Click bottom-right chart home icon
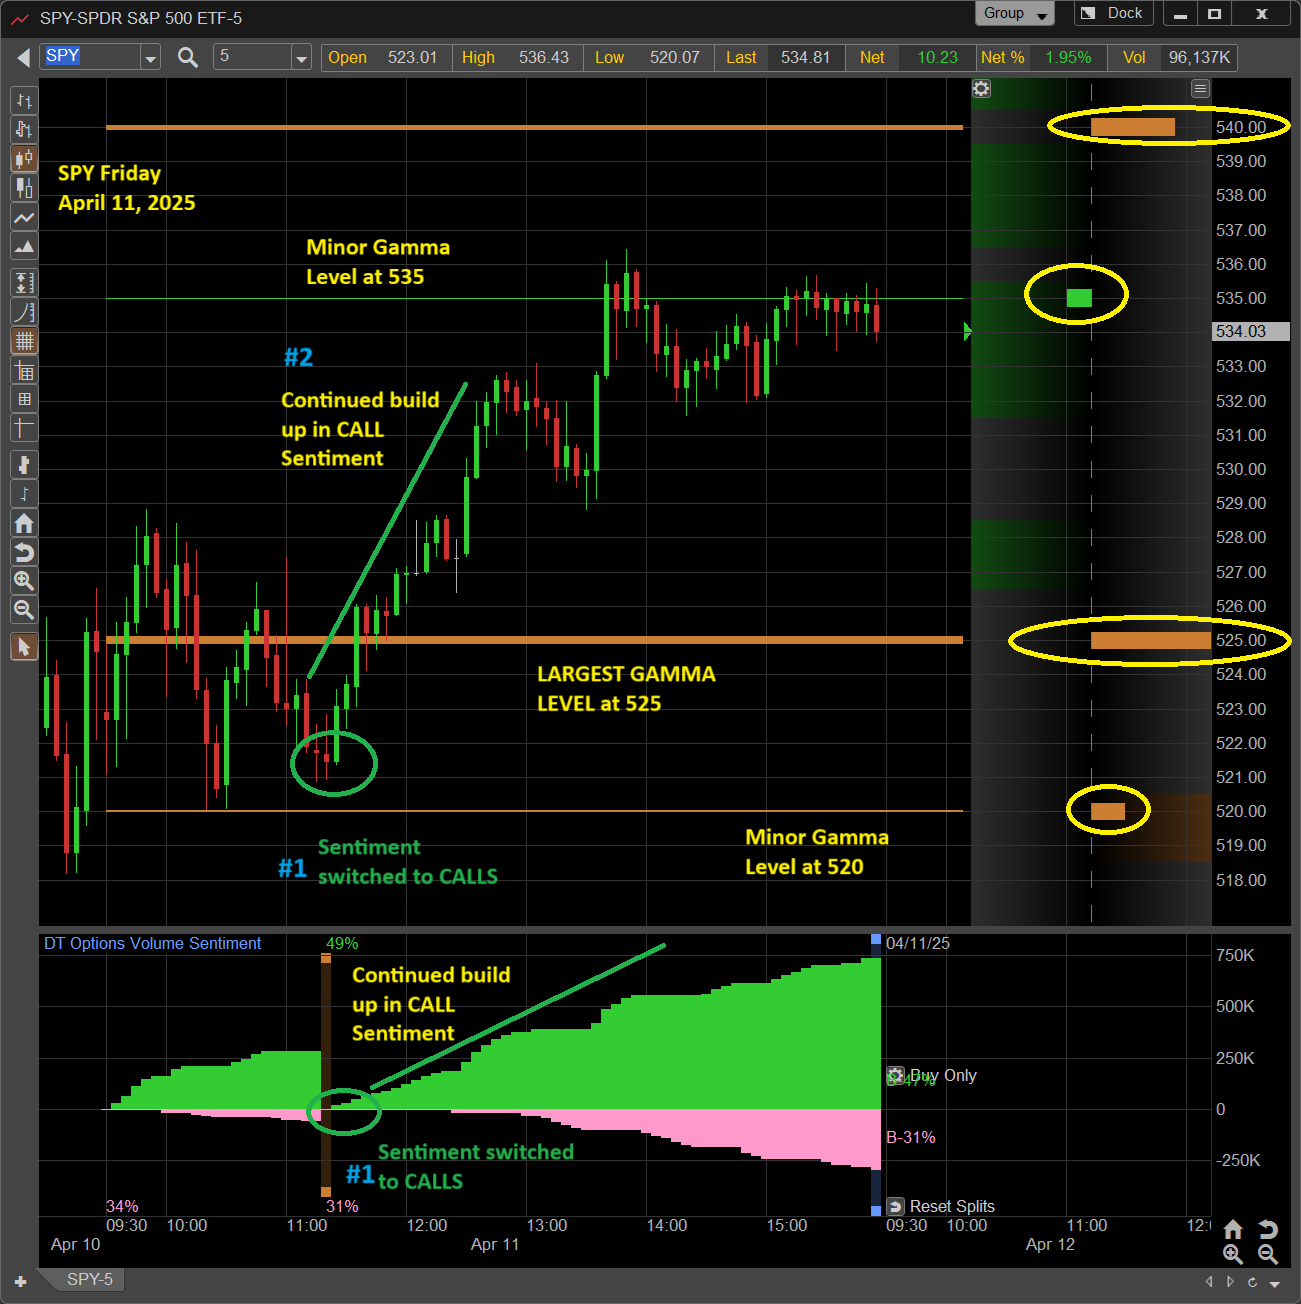This screenshot has height=1304, width=1301. click(x=1233, y=1229)
